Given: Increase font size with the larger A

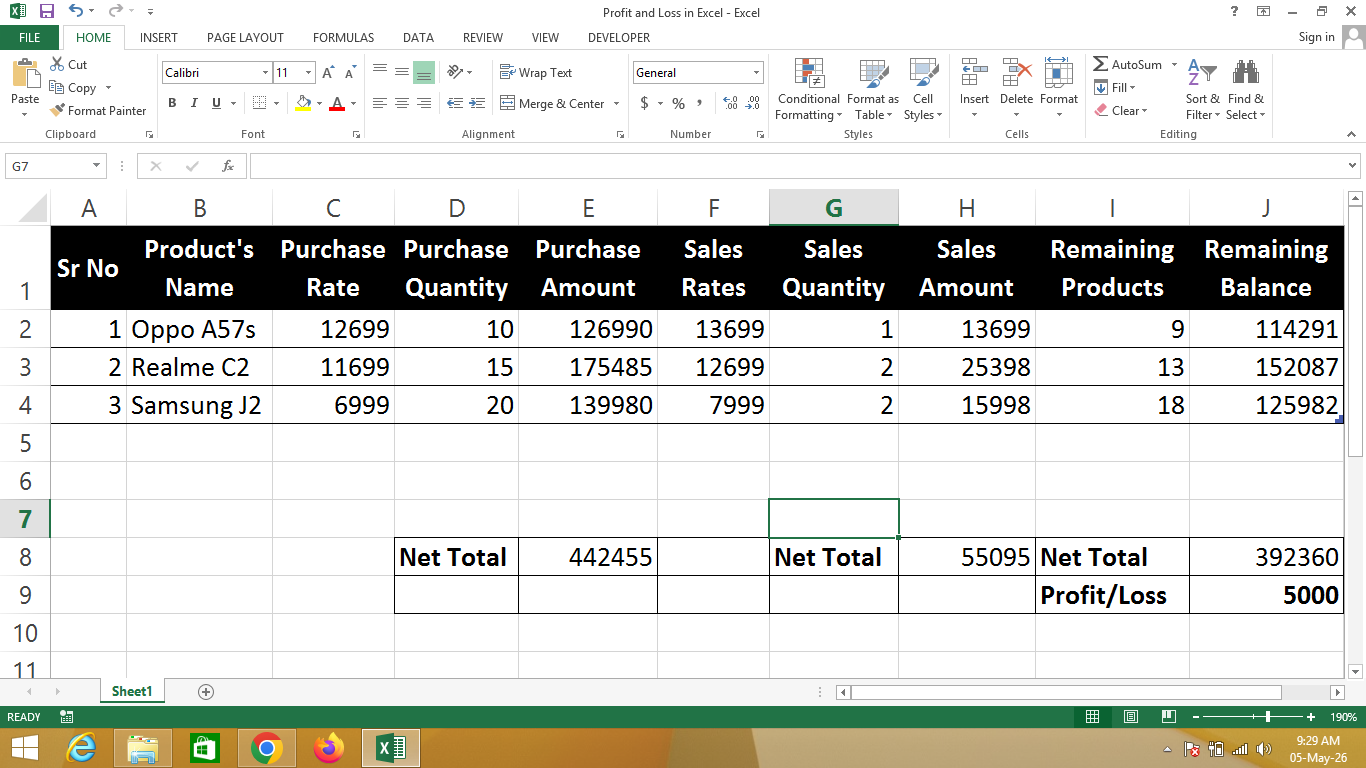Looking at the screenshot, I should pos(328,73).
